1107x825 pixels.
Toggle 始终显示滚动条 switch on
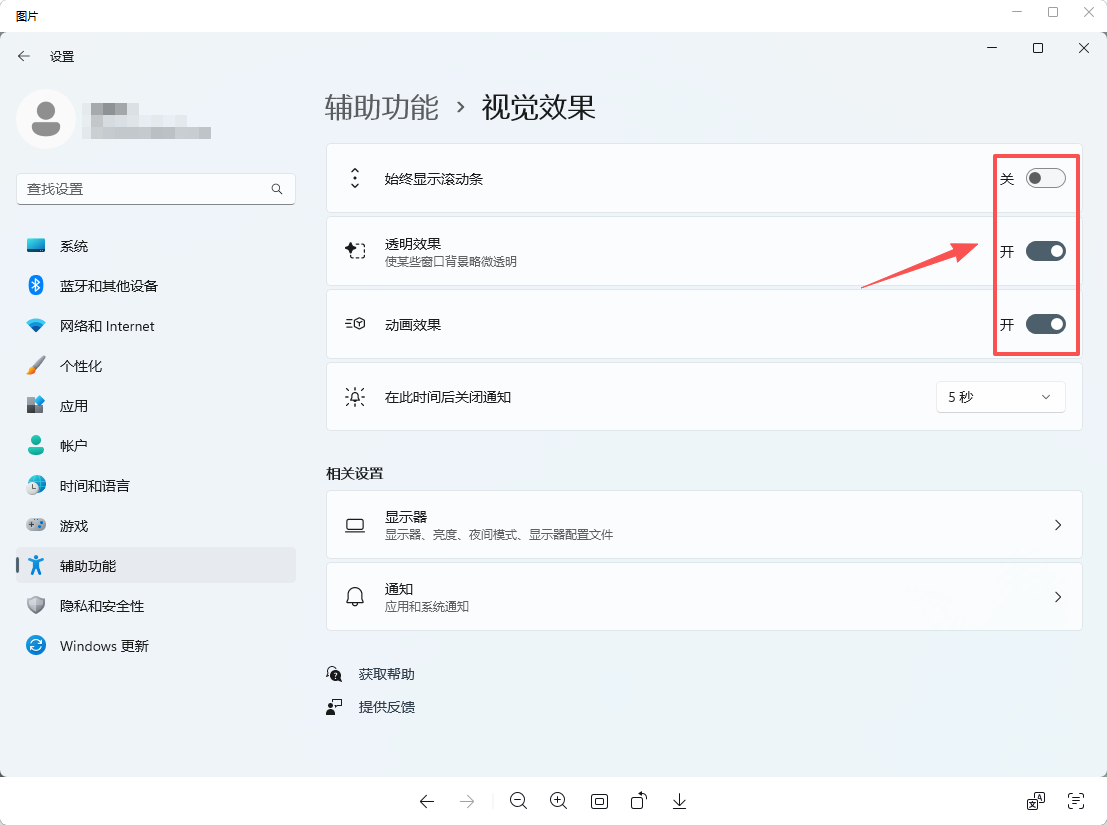coord(1046,179)
